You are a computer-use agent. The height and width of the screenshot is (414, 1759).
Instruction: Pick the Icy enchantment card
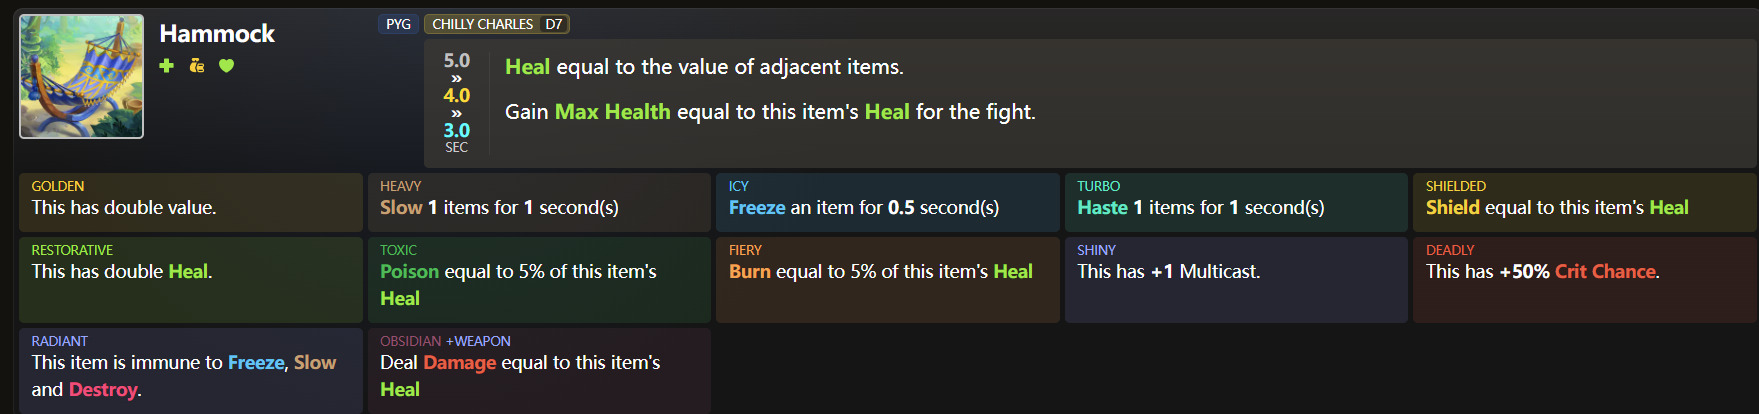click(x=887, y=201)
